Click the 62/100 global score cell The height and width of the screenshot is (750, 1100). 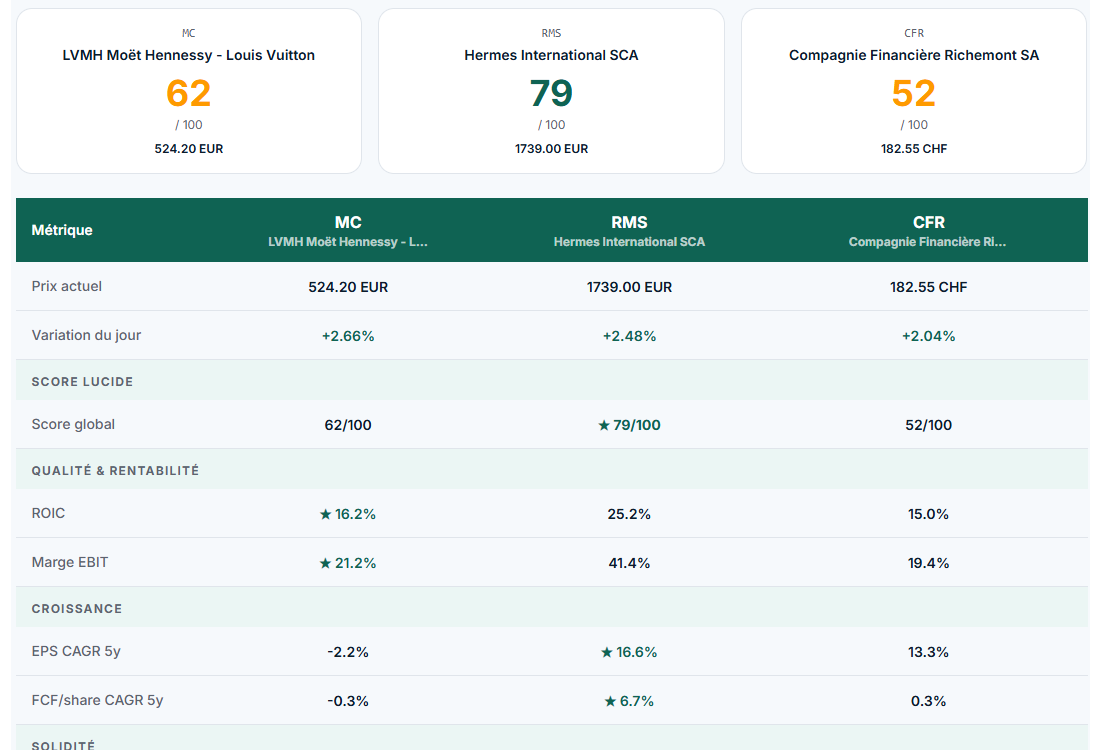[348, 425]
